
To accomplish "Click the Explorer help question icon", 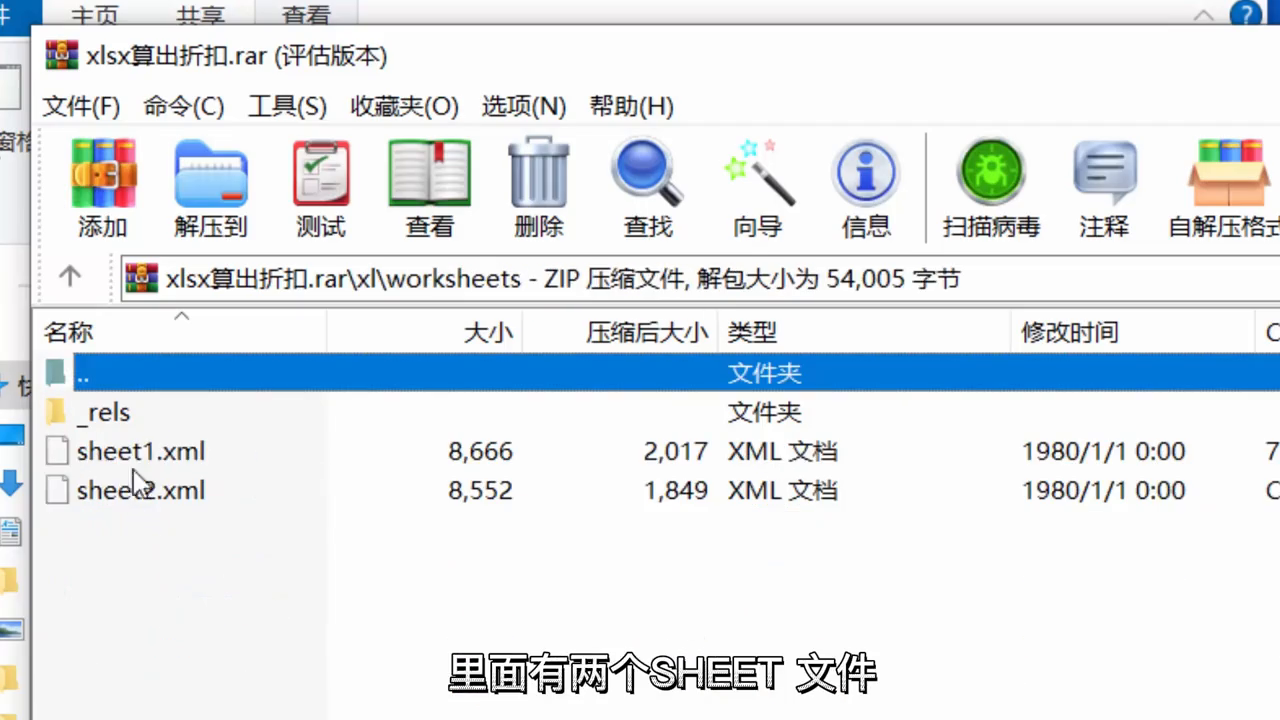I will click(1245, 14).
